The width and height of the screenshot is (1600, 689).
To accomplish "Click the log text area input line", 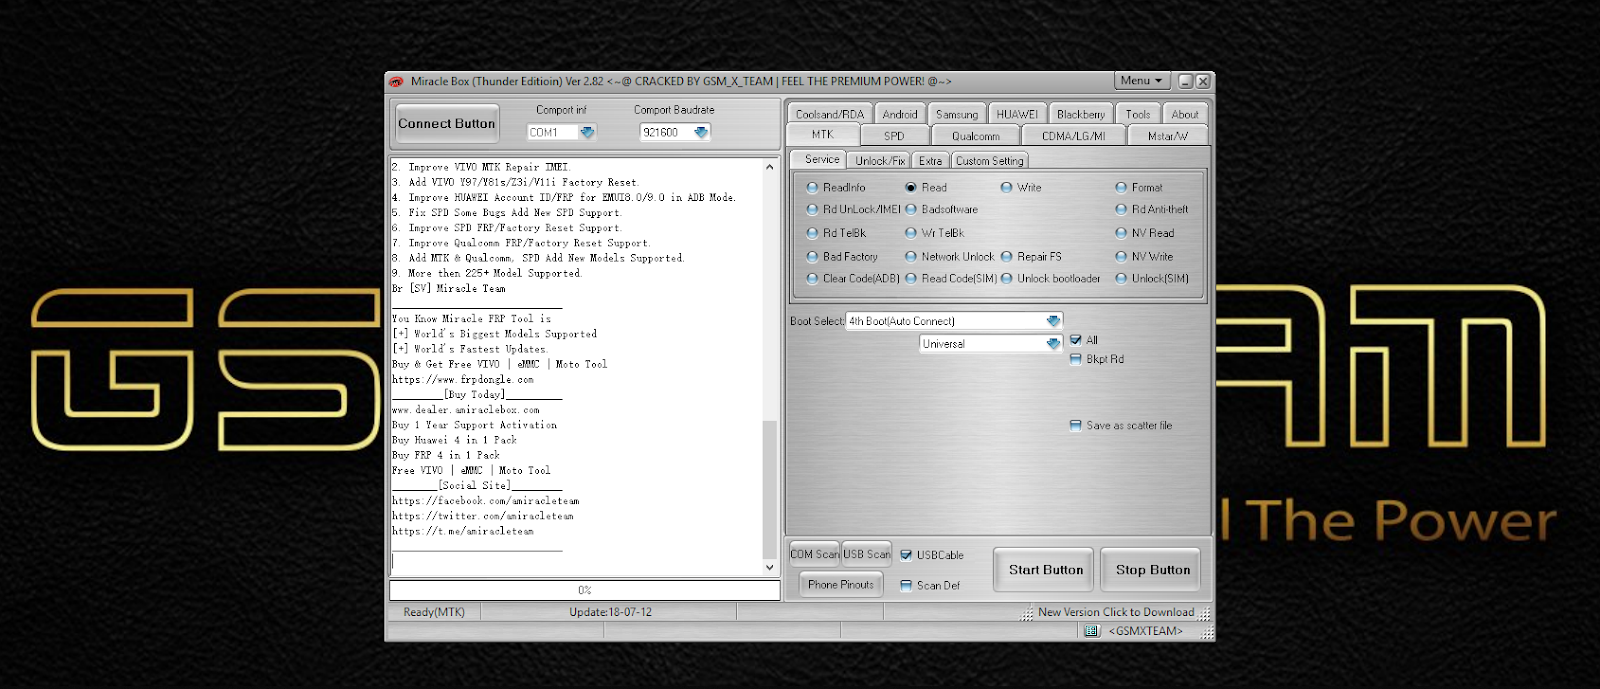I will click(x=577, y=561).
